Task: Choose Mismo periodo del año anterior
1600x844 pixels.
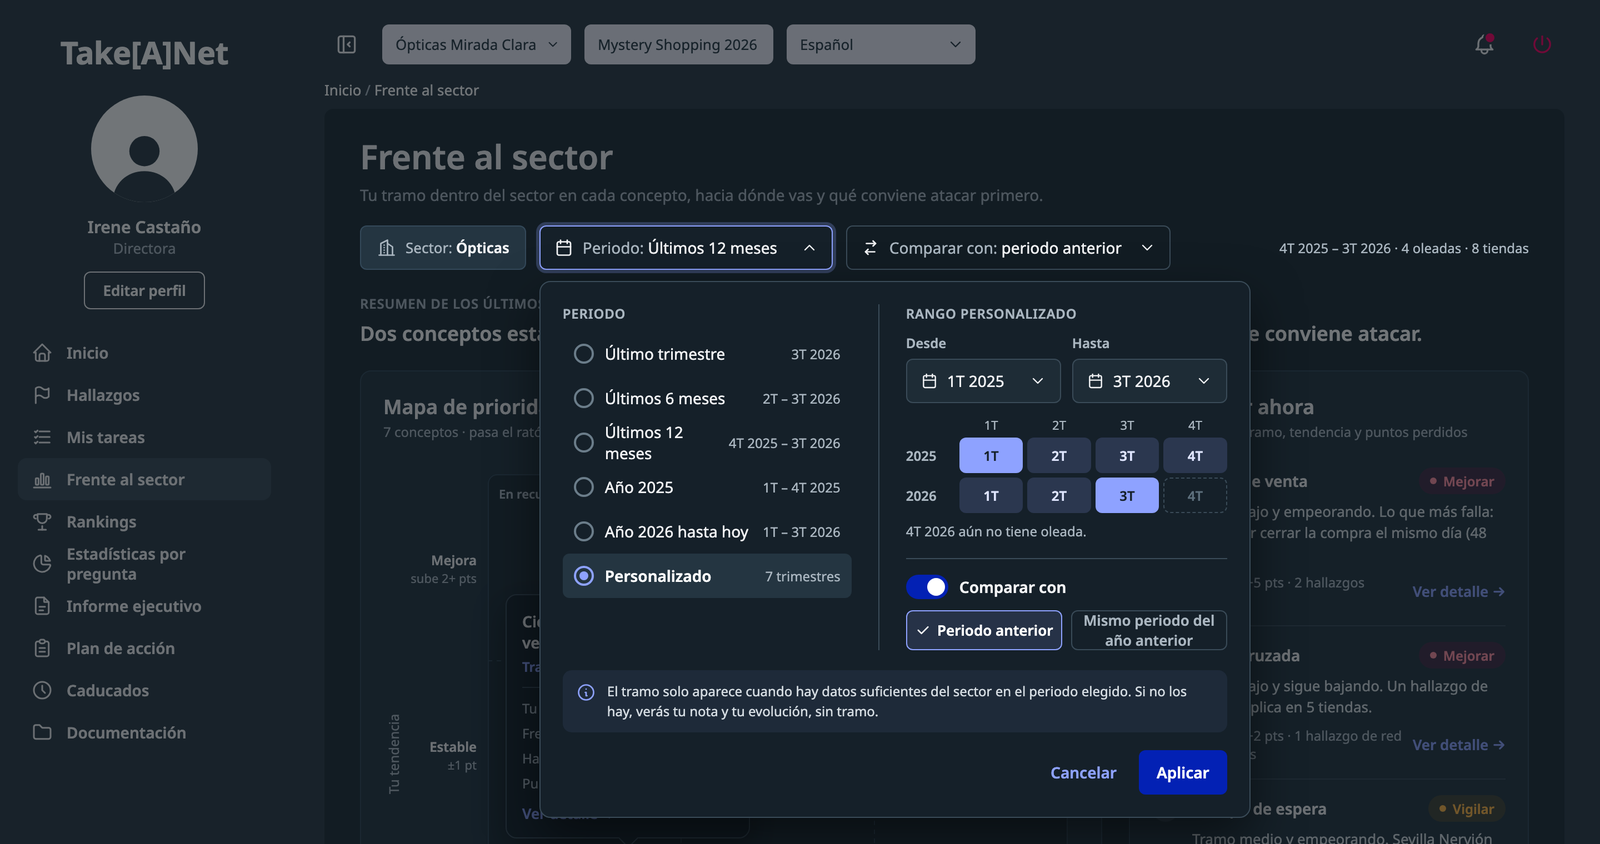Action: 1149,630
